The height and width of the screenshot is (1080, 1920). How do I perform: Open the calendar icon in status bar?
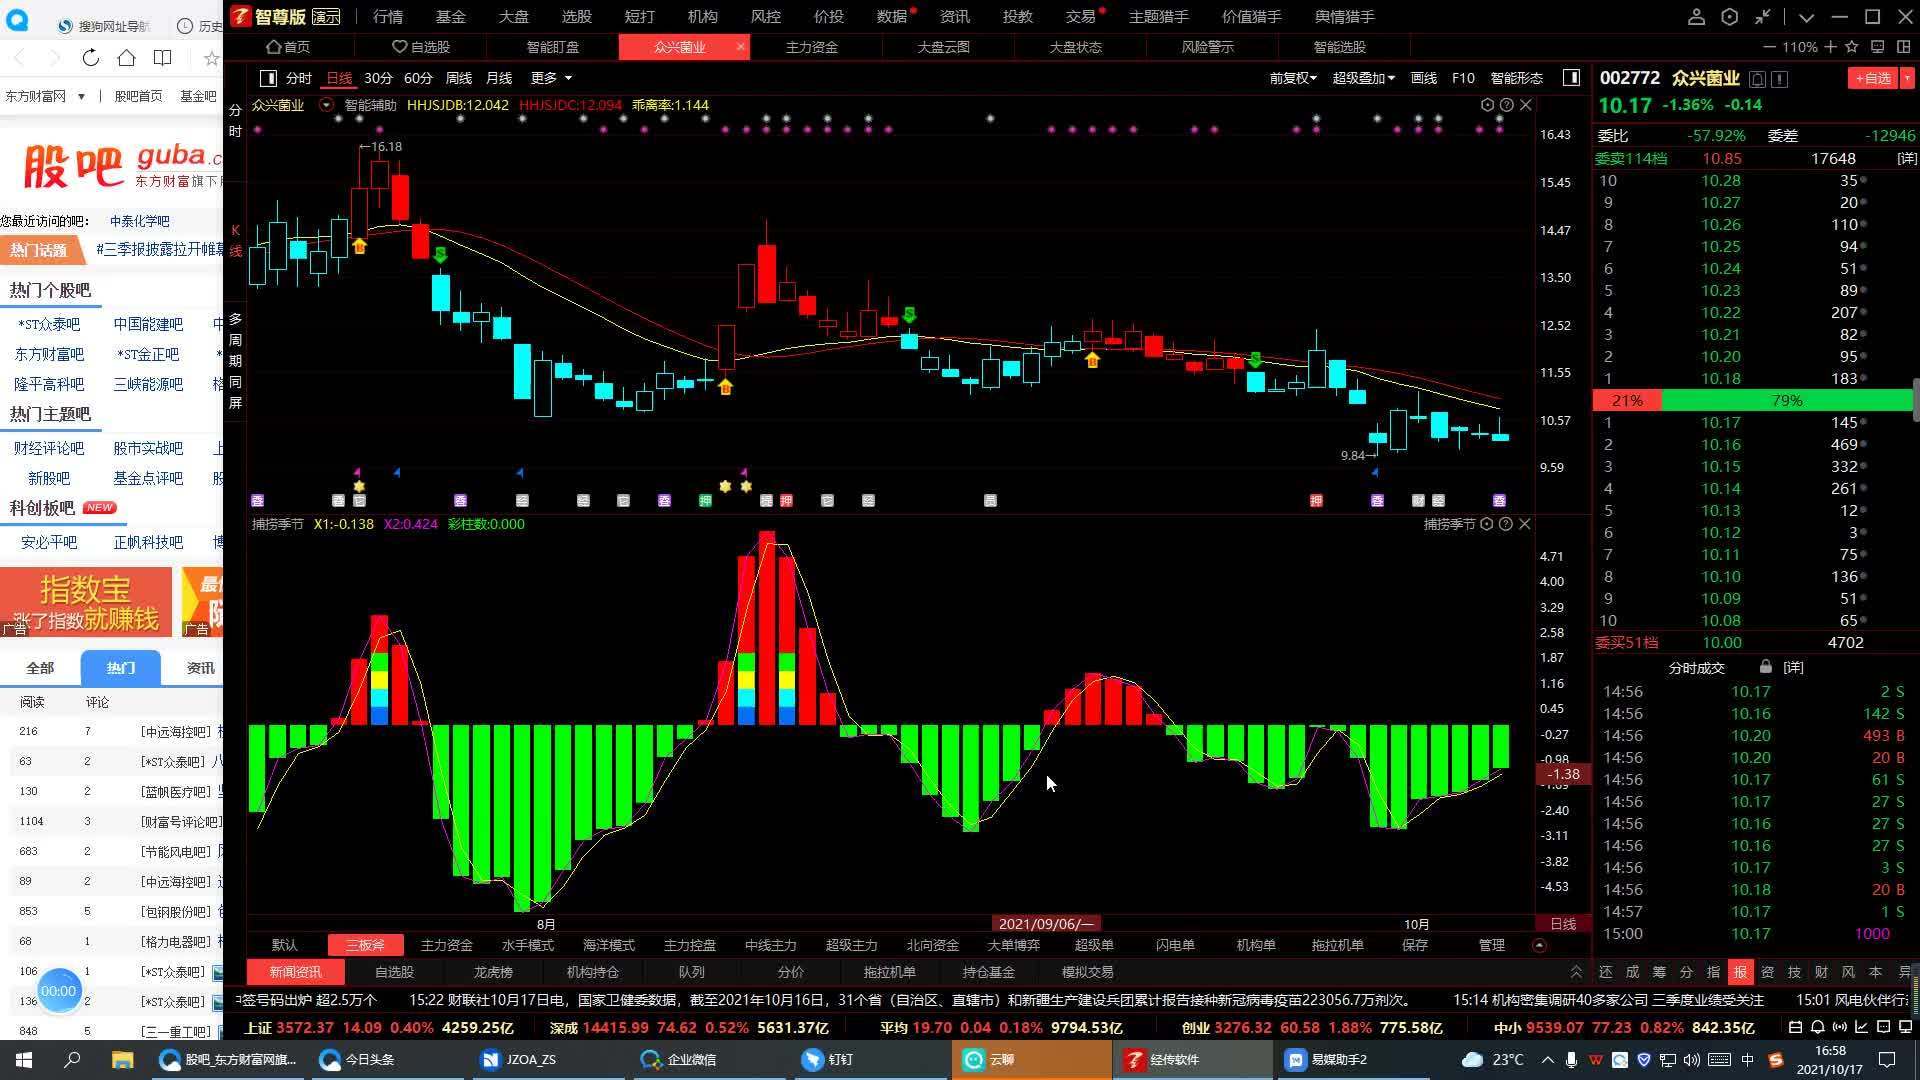(1795, 1027)
